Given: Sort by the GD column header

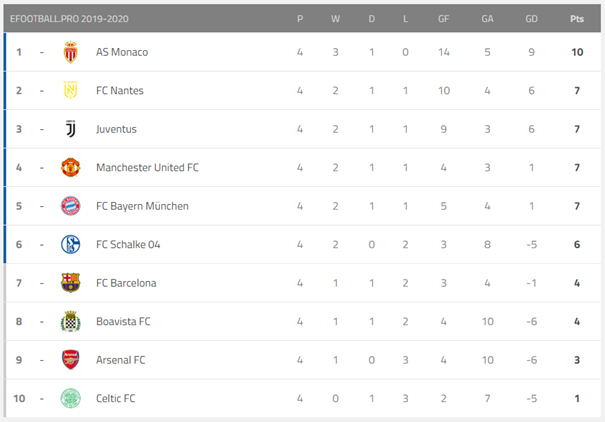Looking at the screenshot, I should click(531, 19).
